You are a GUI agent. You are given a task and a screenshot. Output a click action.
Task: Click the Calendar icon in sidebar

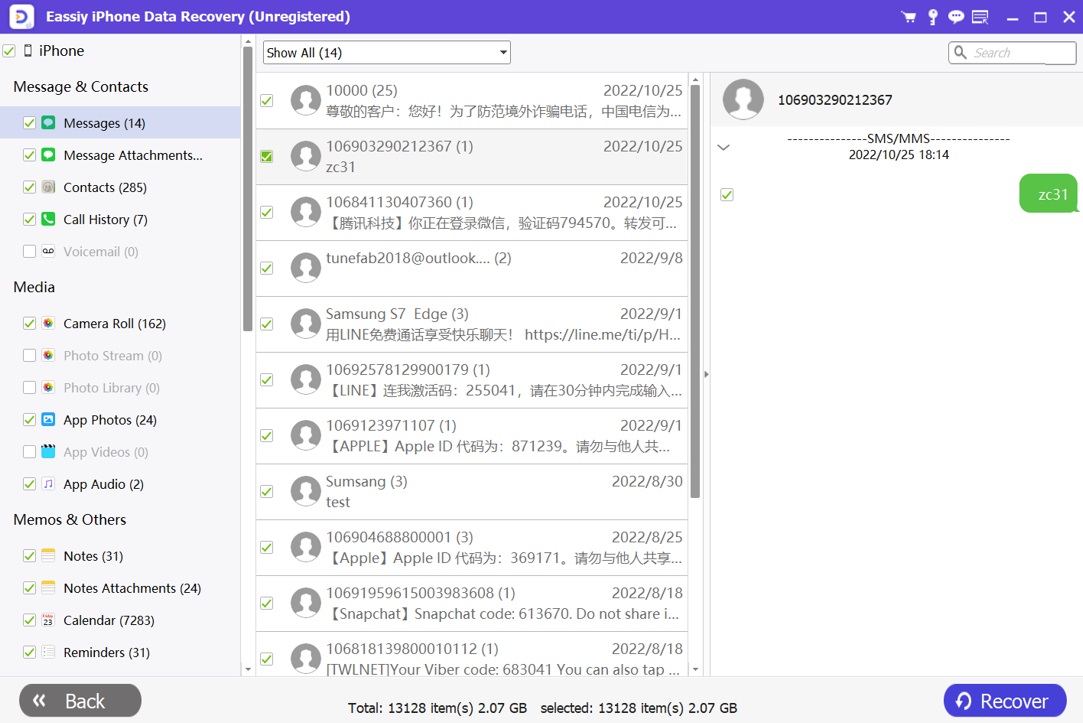[x=48, y=620]
